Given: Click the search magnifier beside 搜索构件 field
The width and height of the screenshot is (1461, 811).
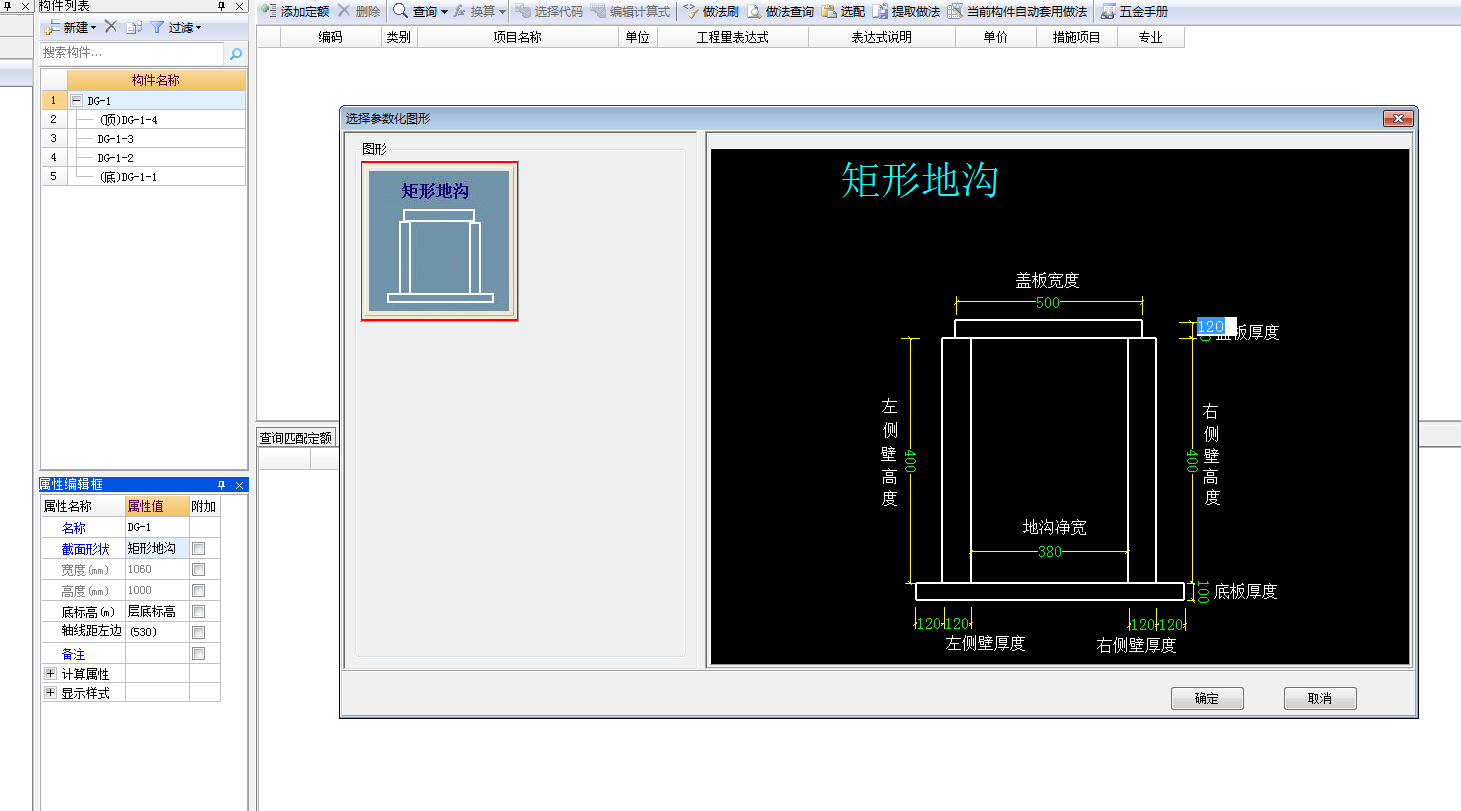Looking at the screenshot, I should pos(236,53).
